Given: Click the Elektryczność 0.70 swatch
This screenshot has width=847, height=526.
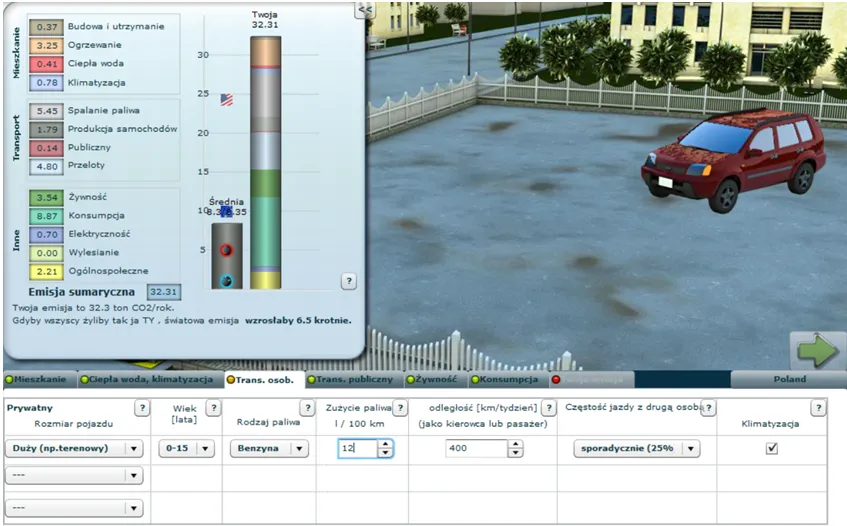Looking at the screenshot, I should [x=46, y=234].
